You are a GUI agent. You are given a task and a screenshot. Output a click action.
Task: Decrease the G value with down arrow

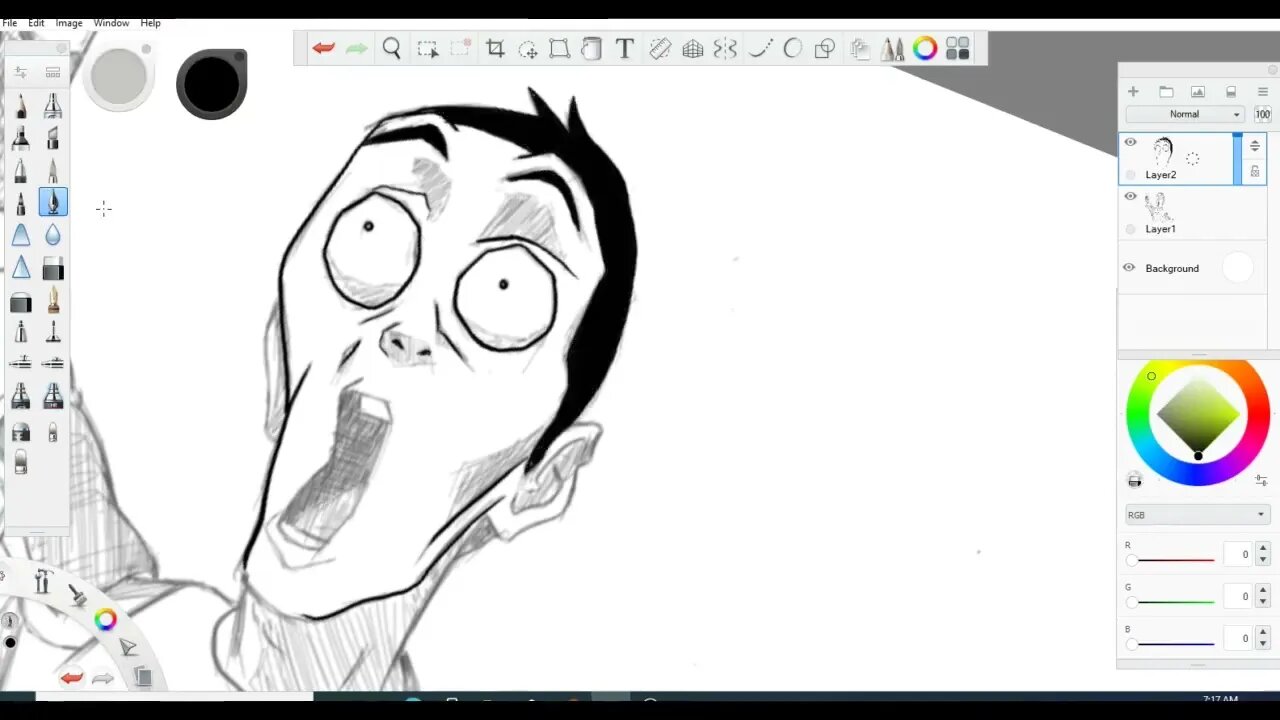1263,602
